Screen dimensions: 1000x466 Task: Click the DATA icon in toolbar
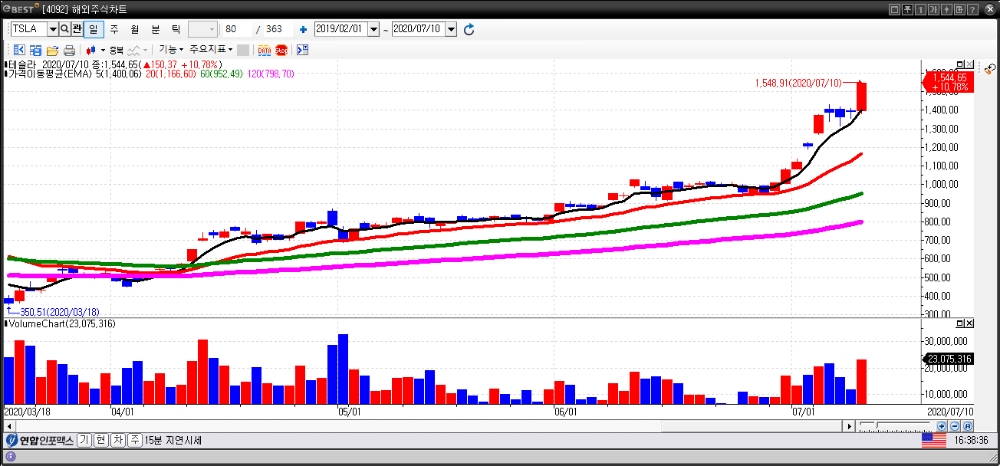point(264,50)
